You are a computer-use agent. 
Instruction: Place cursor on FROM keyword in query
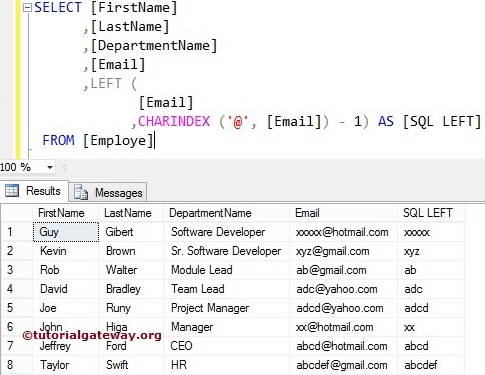[58, 140]
